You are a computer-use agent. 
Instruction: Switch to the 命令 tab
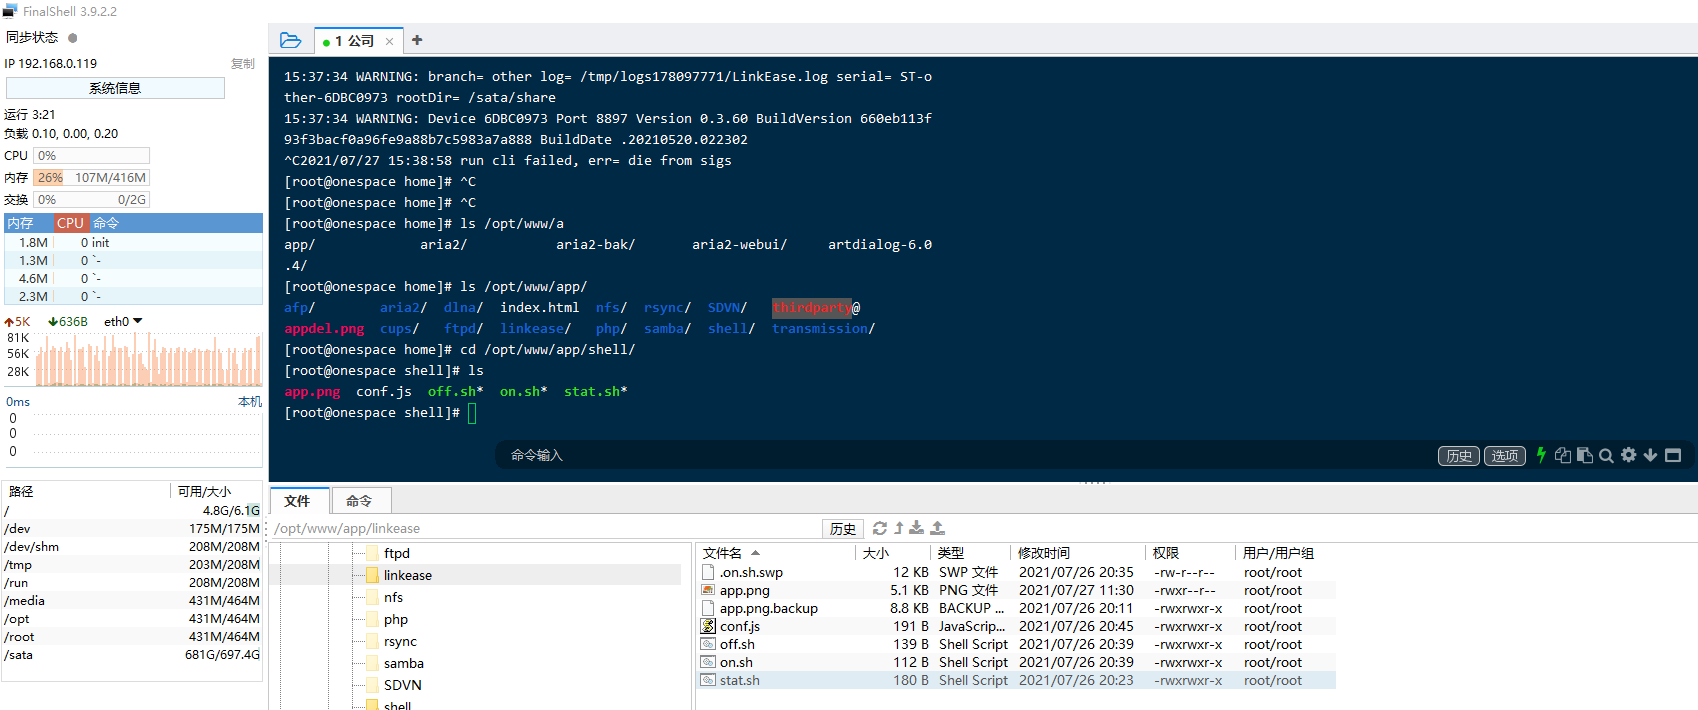[x=359, y=501]
